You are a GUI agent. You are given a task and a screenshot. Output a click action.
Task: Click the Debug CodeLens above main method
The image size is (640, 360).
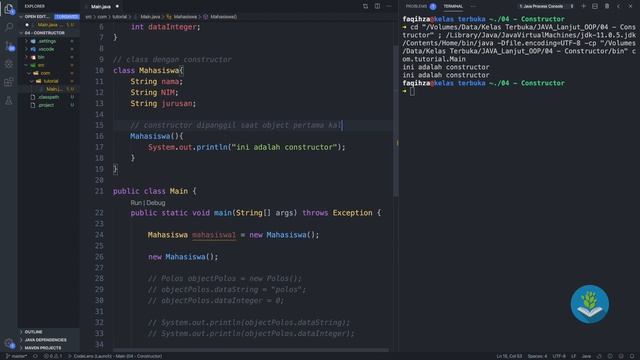[156, 203]
